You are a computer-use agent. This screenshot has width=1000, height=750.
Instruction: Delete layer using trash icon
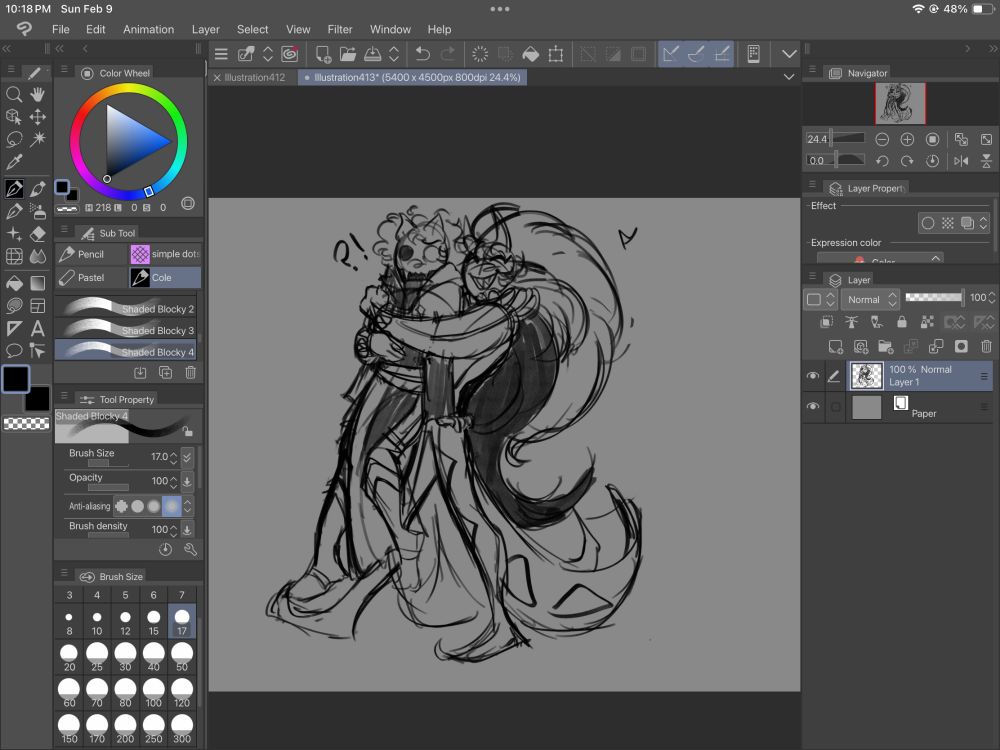click(986, 346)
